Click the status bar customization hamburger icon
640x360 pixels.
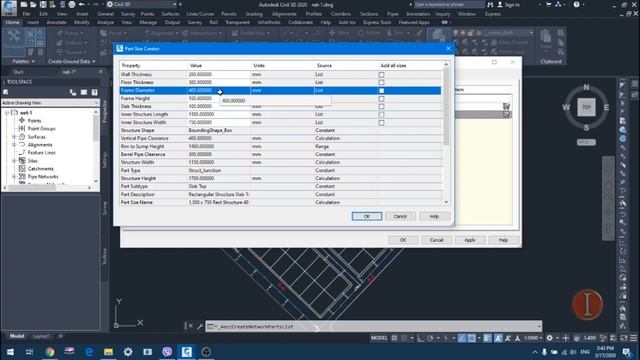tap(633, 338)
